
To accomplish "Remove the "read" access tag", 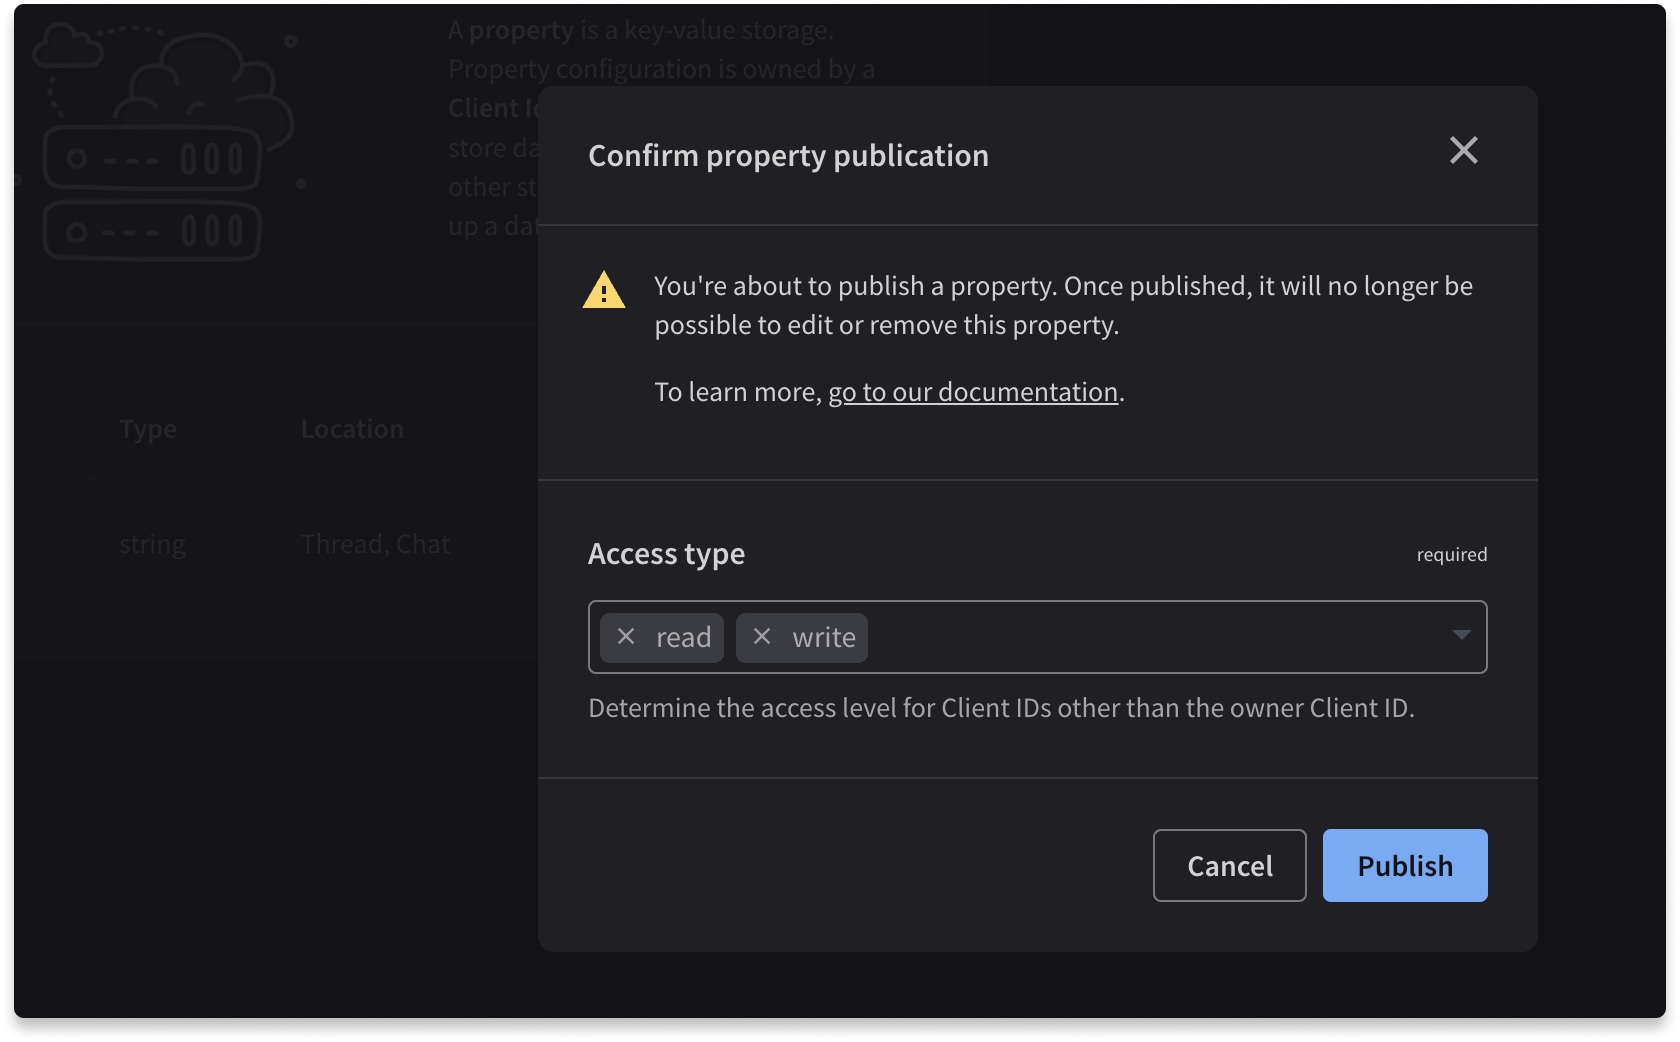I will coord(625,637).
